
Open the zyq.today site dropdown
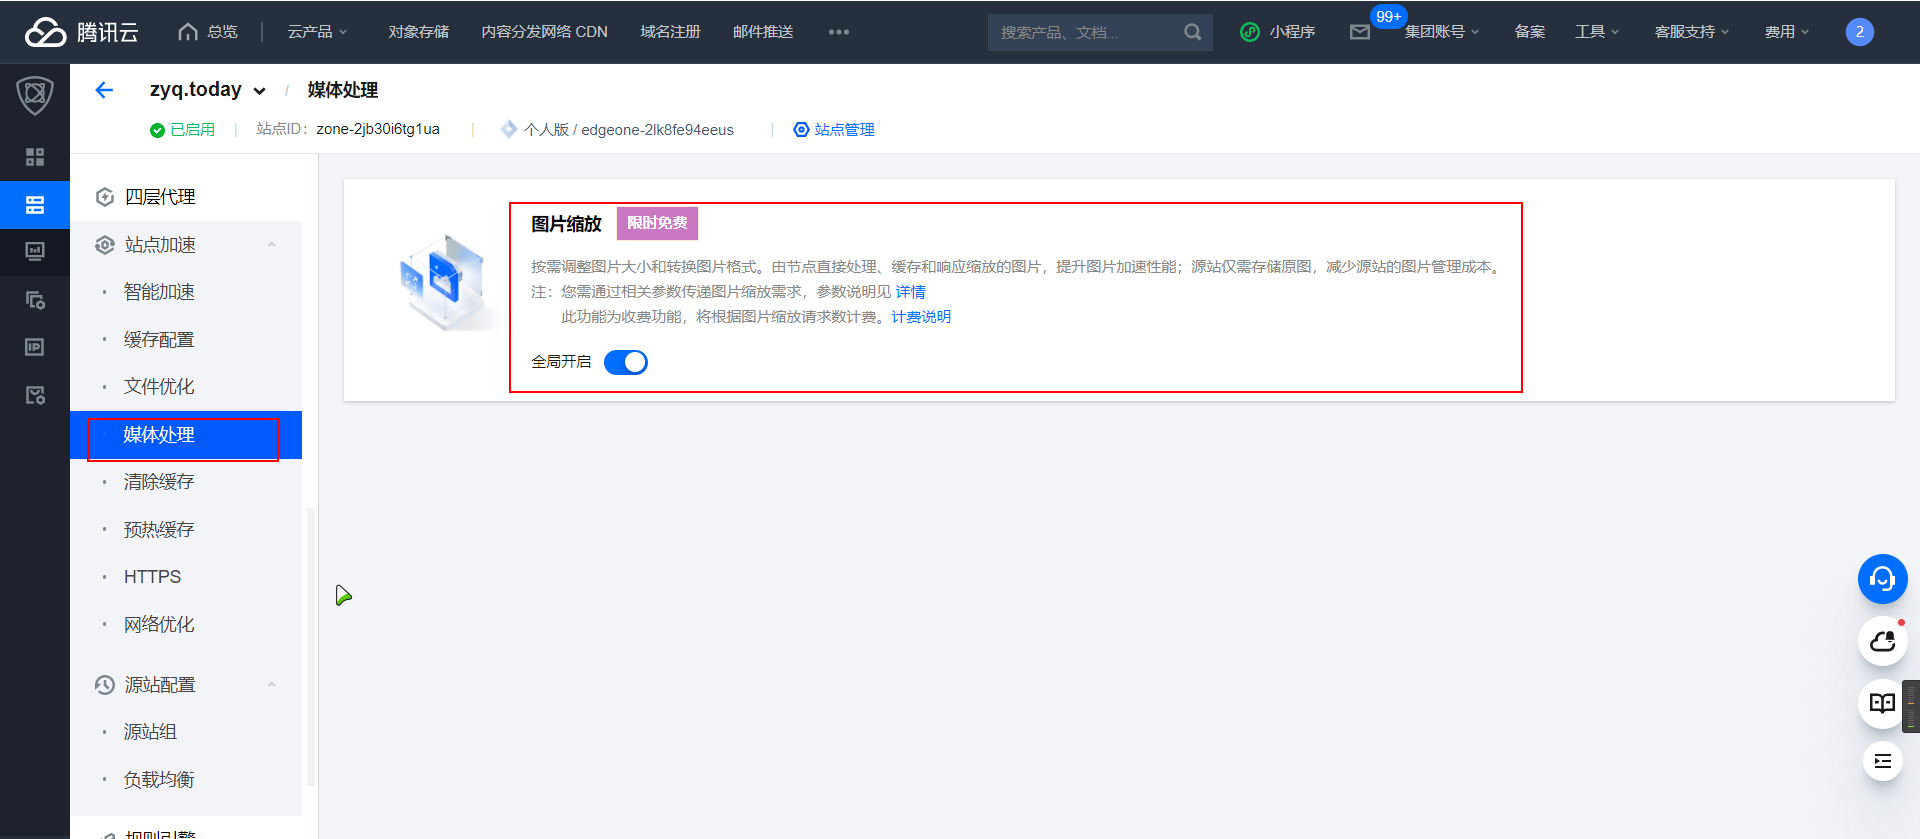[x=208, y=90]
